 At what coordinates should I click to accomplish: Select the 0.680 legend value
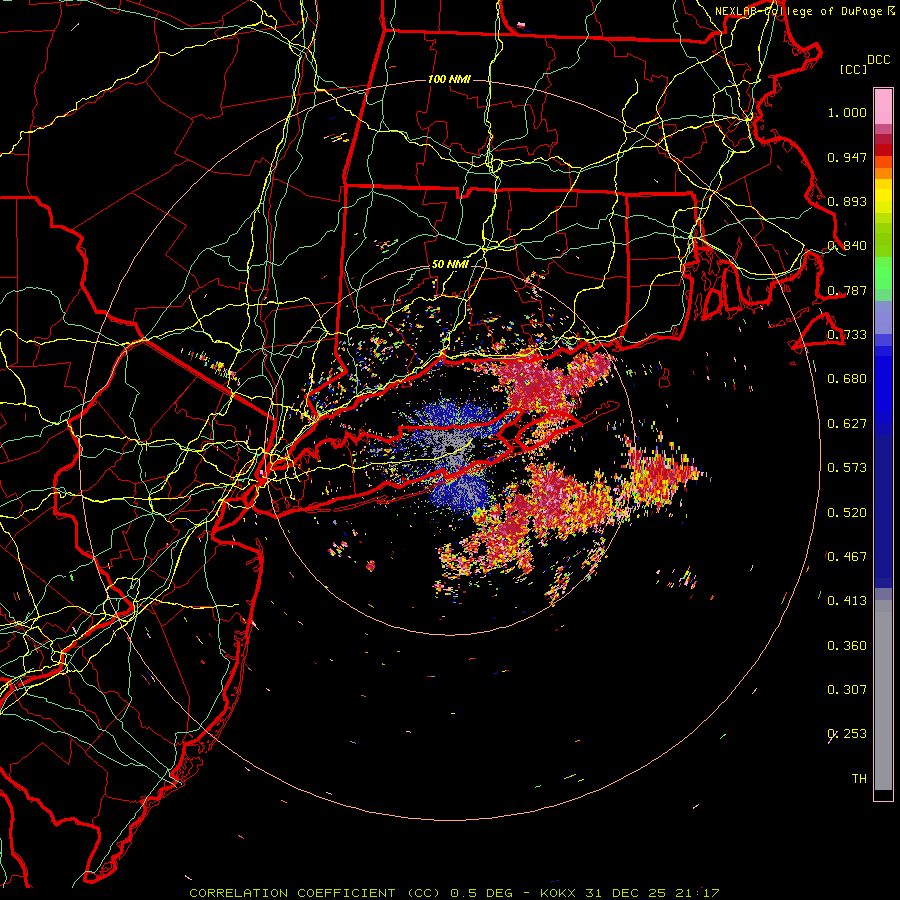(847, 379)
